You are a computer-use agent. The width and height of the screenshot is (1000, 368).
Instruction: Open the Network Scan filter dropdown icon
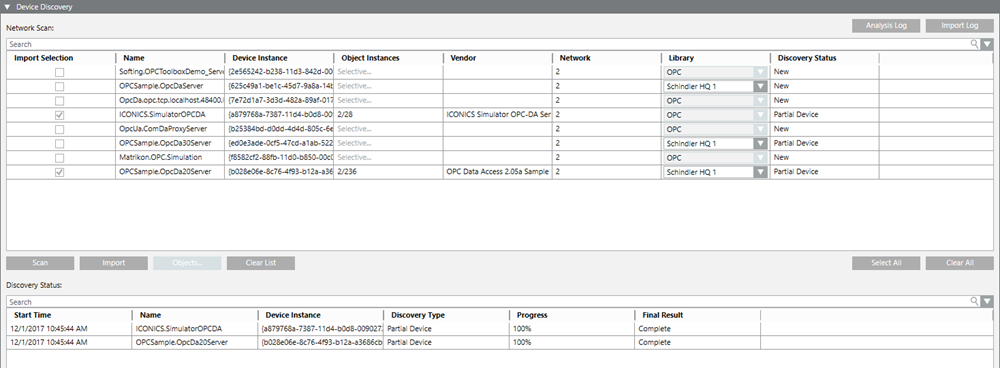click(987, 44)
